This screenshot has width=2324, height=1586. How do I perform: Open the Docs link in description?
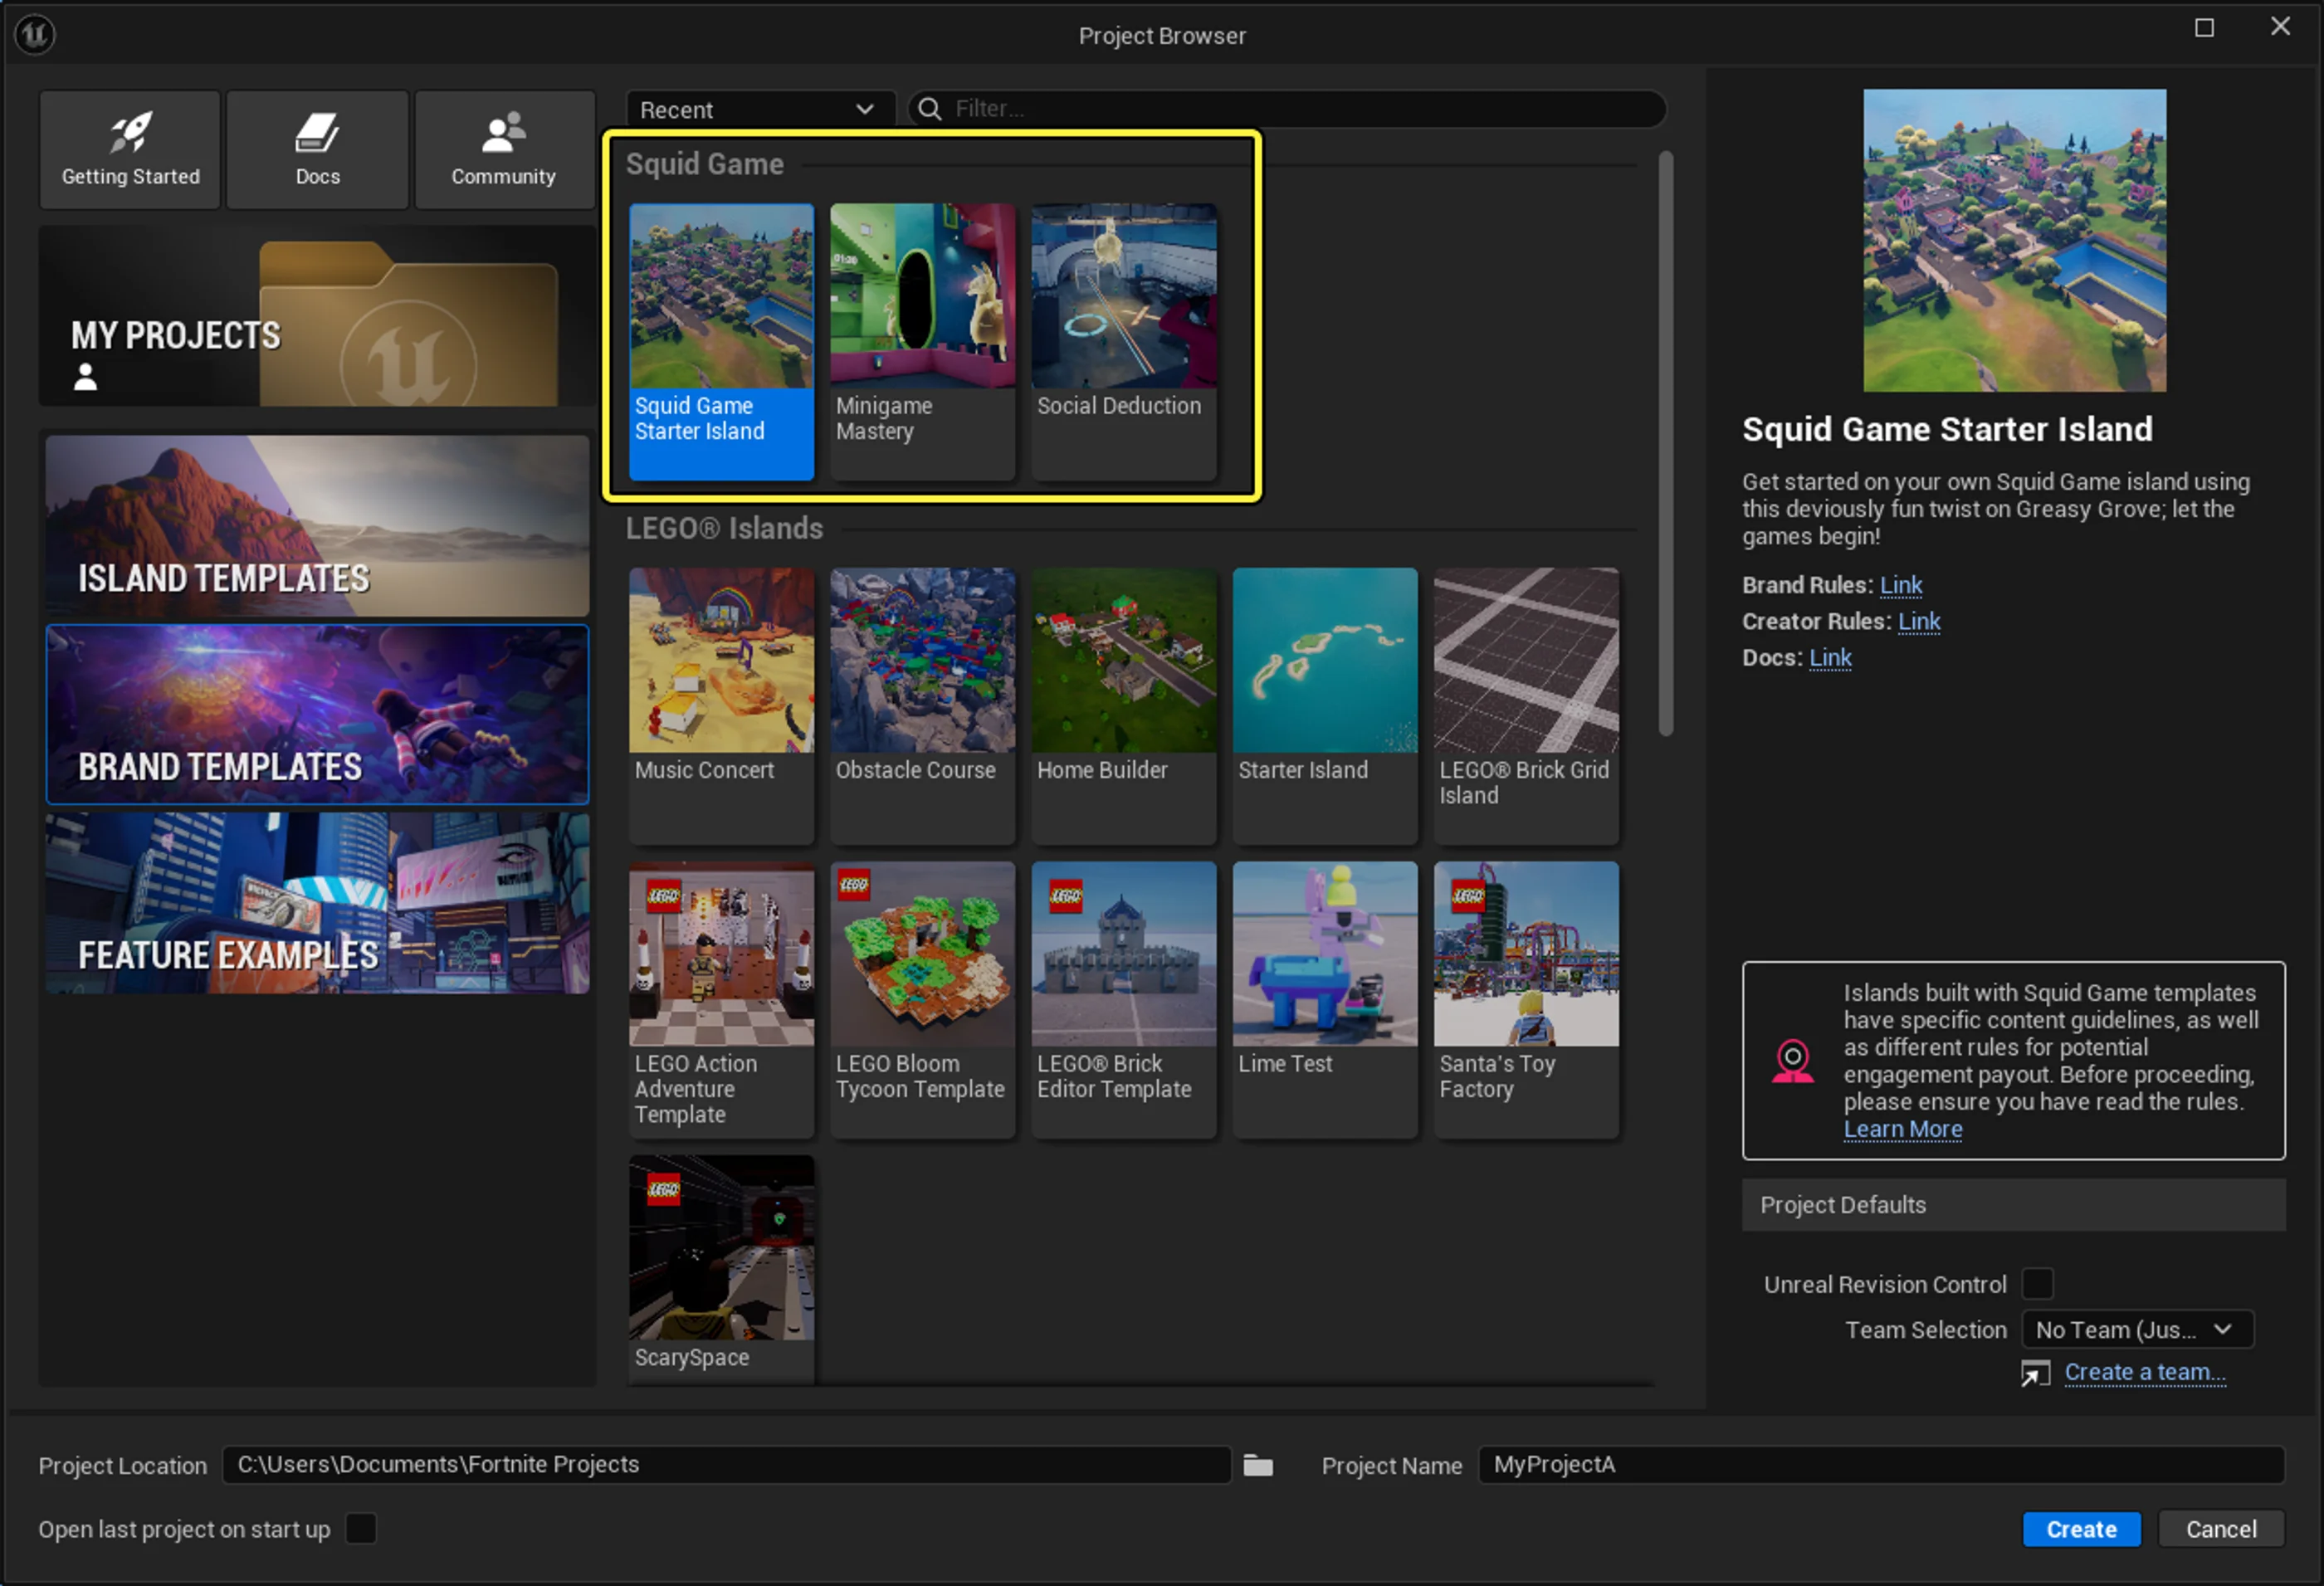click(1830, 658)
